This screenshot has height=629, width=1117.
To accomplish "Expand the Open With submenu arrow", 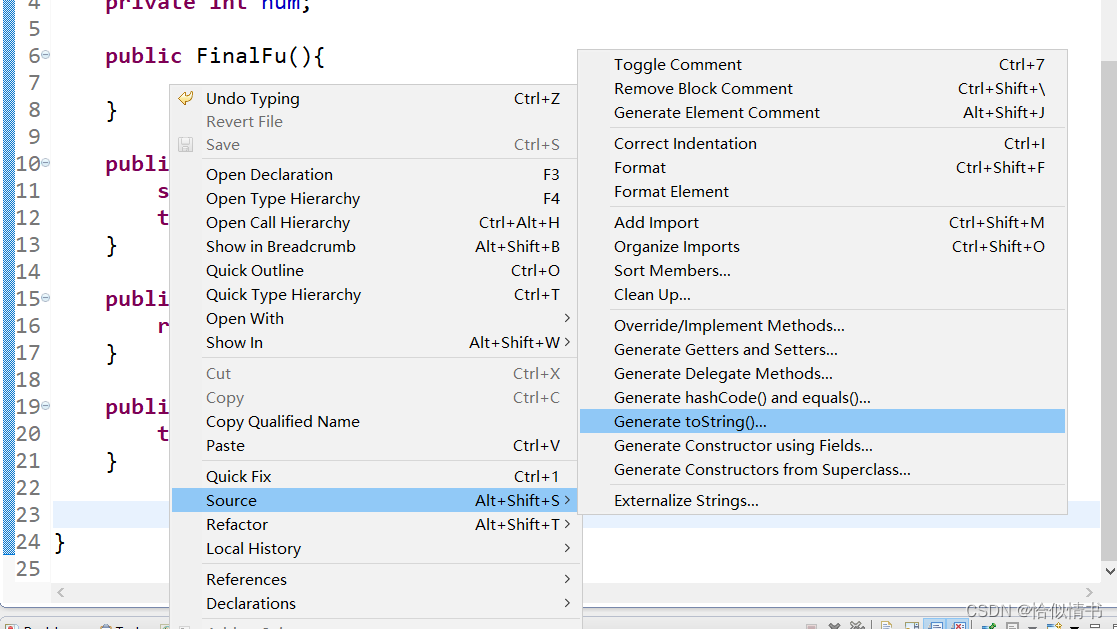I will 567,318.
